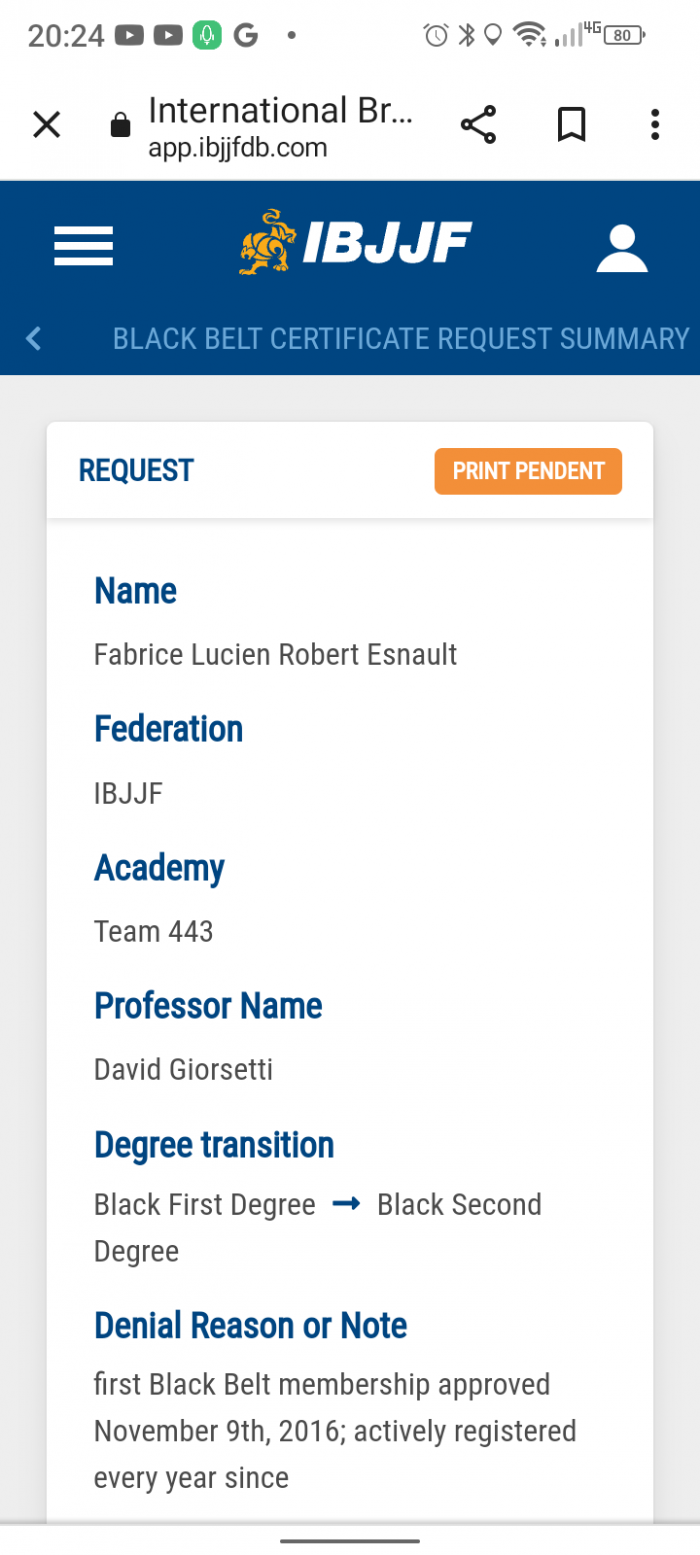700x1555 pixels.
Task: Tap the green microphone status icon
Action: (207, 36)
